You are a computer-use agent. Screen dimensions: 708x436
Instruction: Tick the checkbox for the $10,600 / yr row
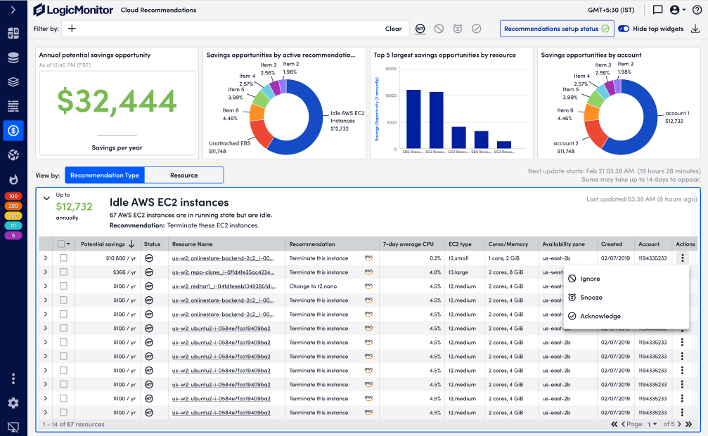(63, 258)
